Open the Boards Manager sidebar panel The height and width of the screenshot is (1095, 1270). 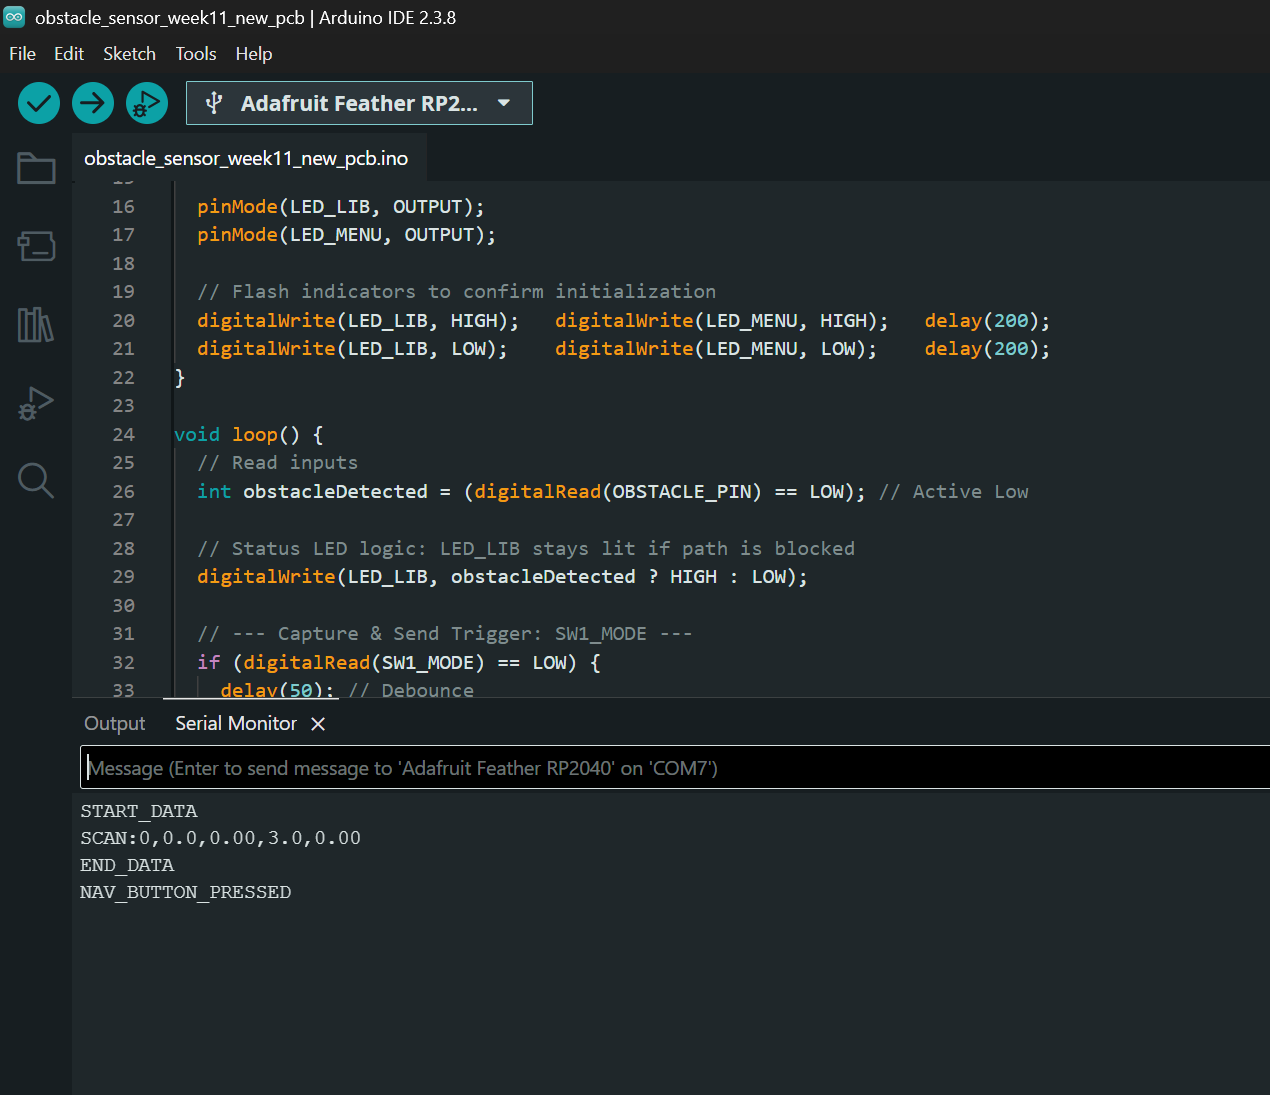pos(36,246)
